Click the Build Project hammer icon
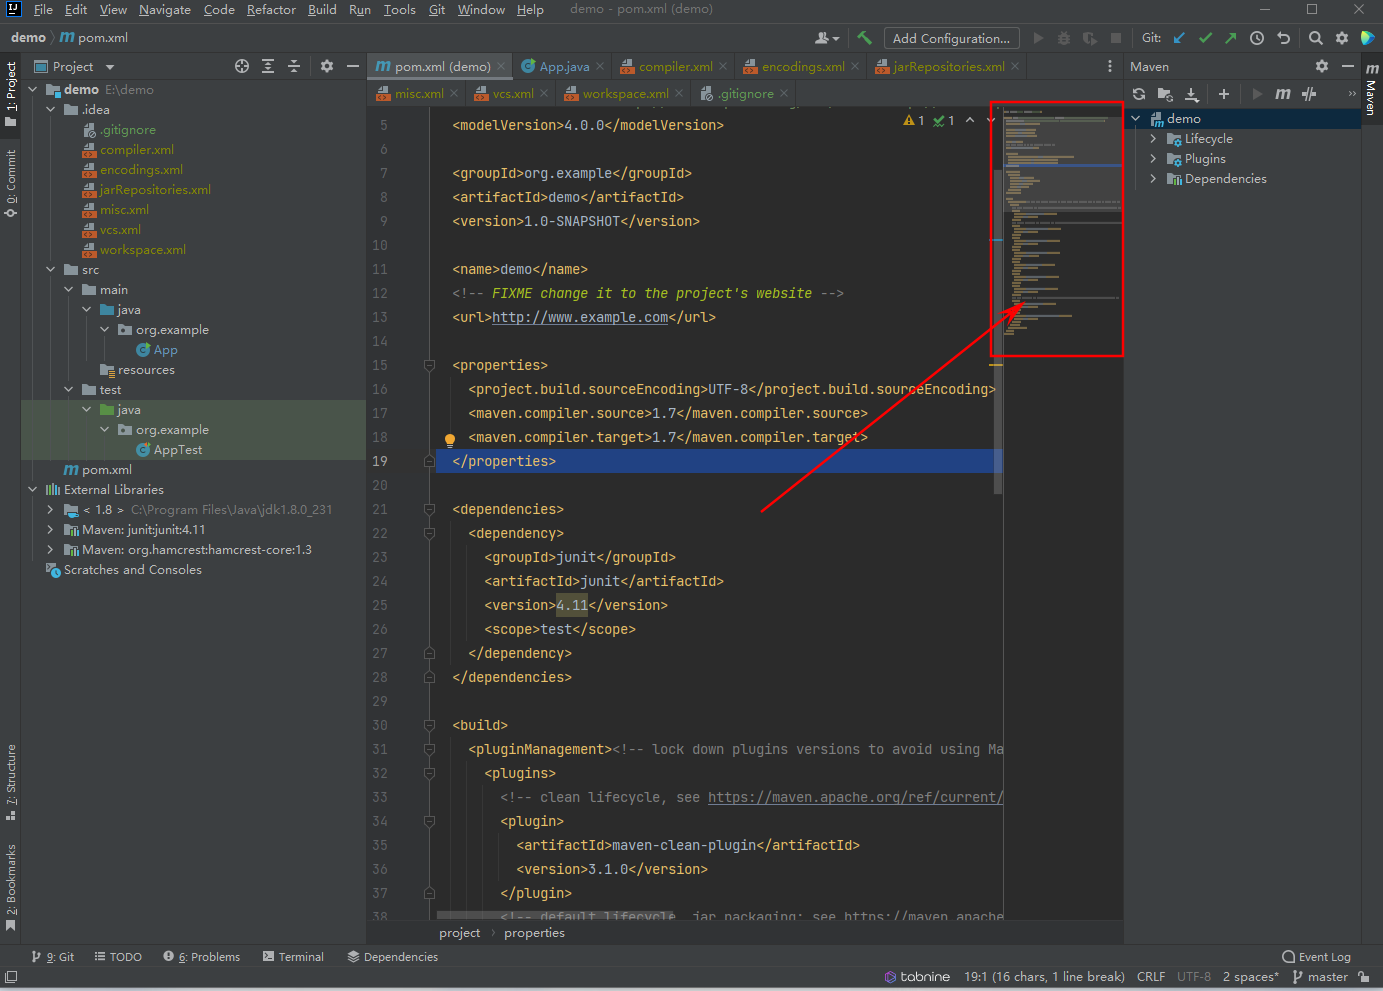 tap(864, 38)
